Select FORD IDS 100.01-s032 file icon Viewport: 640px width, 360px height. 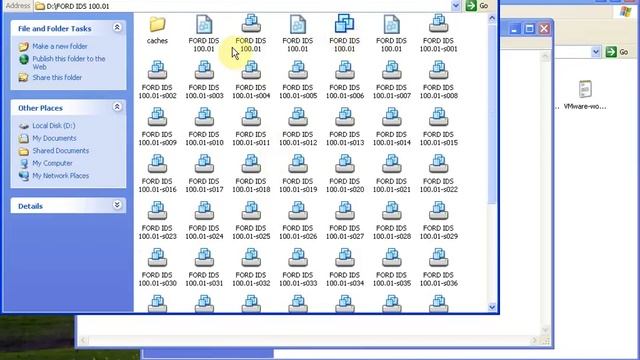(x=251, y=258)
